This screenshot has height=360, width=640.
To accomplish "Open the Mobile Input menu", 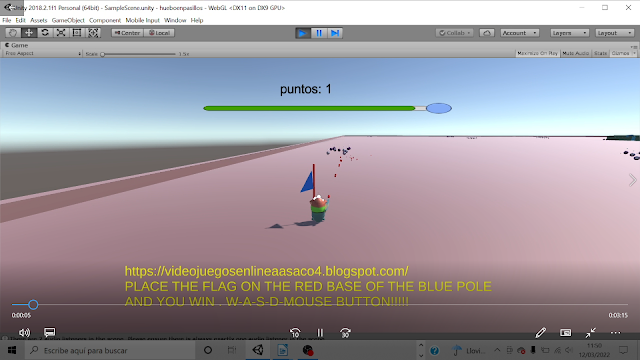I will (x=142, y=20).
